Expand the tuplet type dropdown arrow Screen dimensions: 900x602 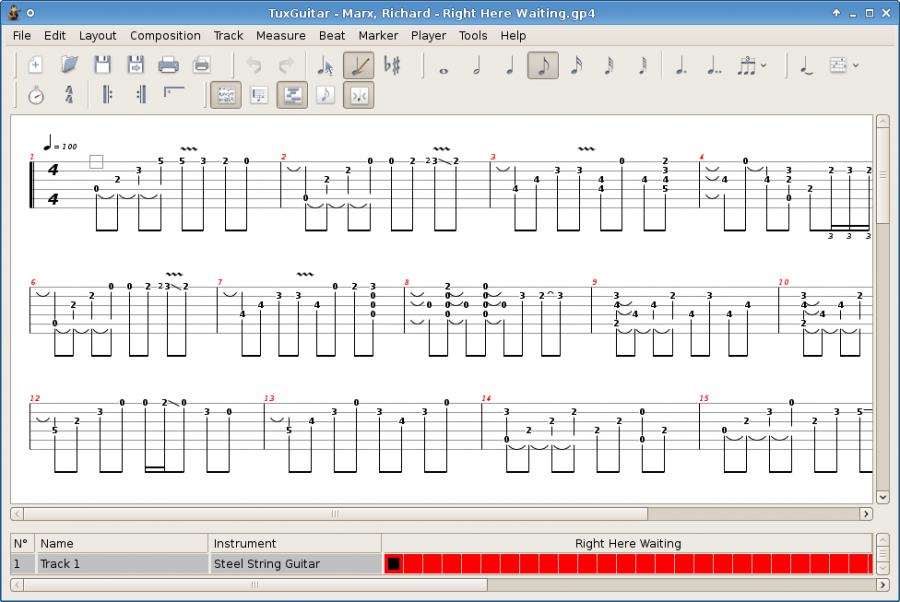point(764,65)
